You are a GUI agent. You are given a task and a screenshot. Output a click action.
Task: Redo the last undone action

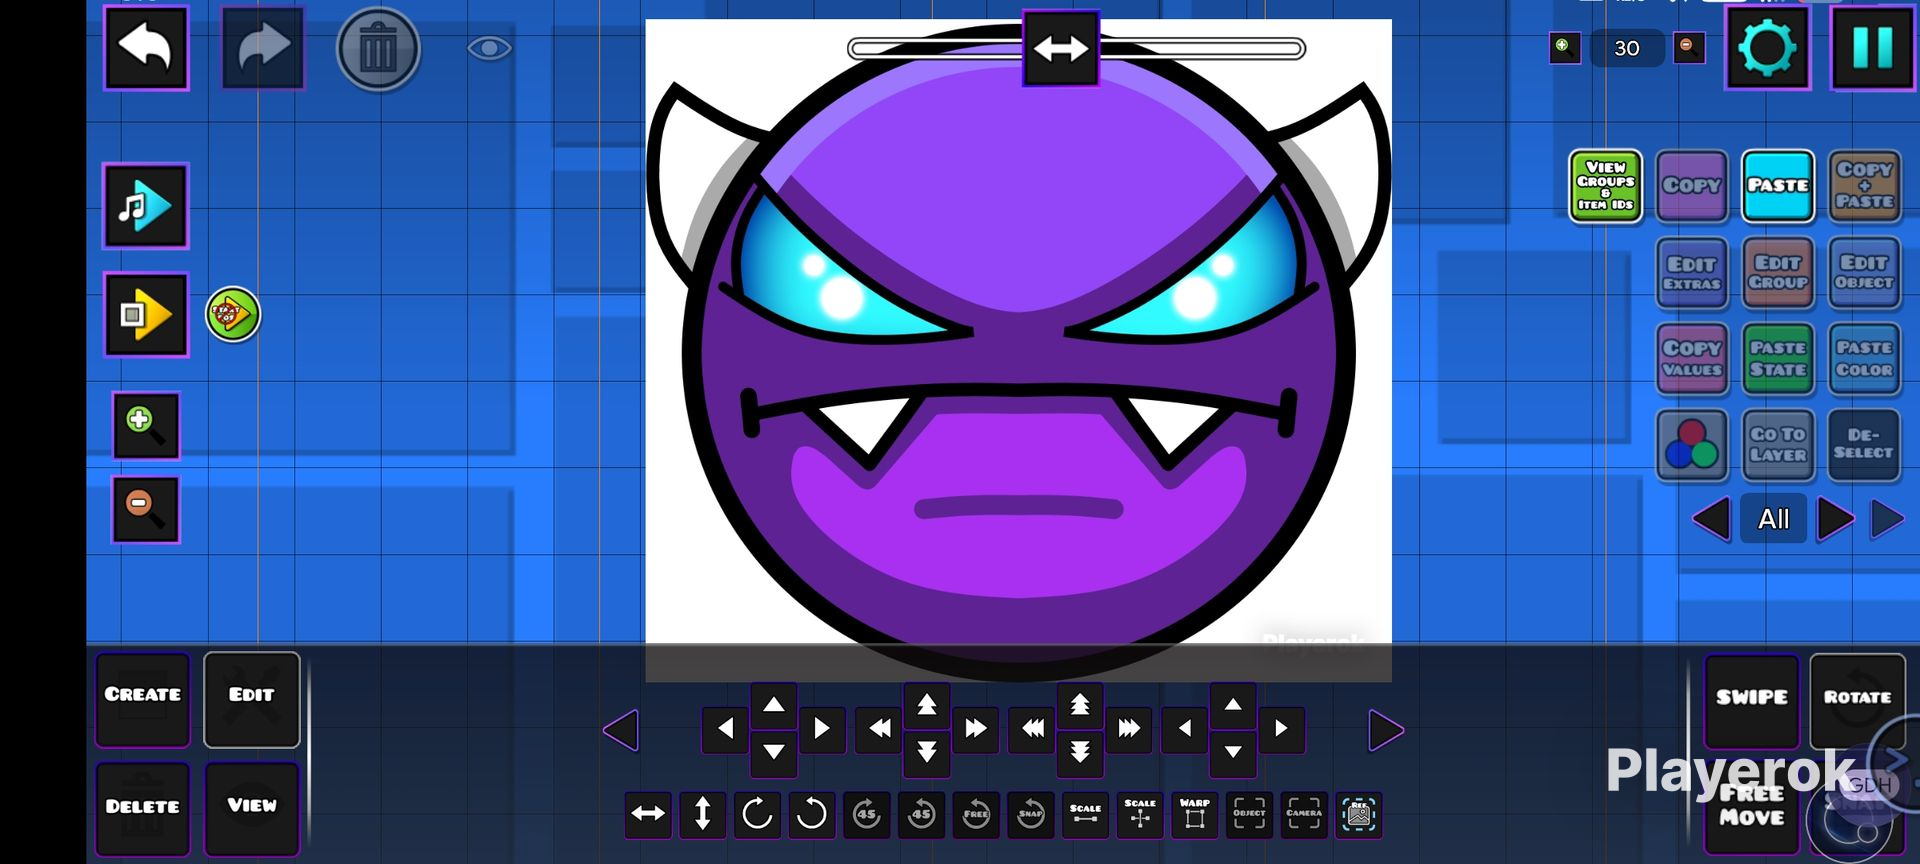263,48
